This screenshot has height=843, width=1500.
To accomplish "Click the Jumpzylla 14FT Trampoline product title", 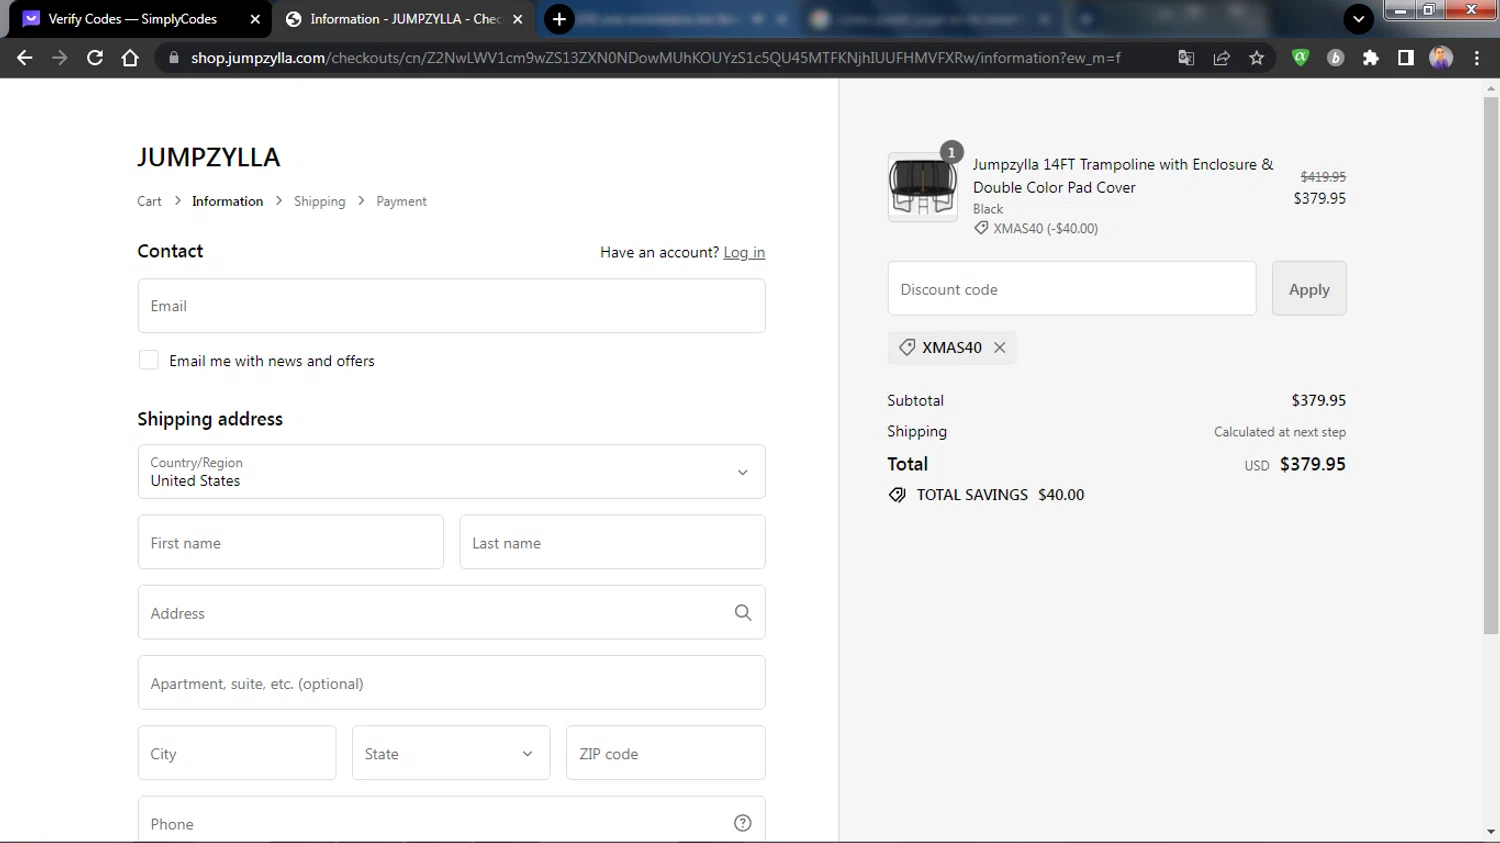I will [x=1123, y=176].
